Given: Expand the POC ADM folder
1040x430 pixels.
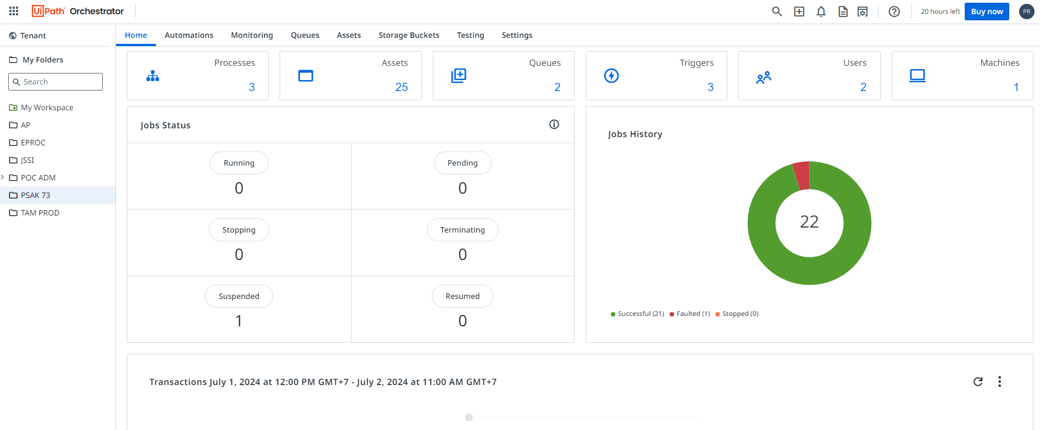Looking at the screenshot, I should (3, 177).
